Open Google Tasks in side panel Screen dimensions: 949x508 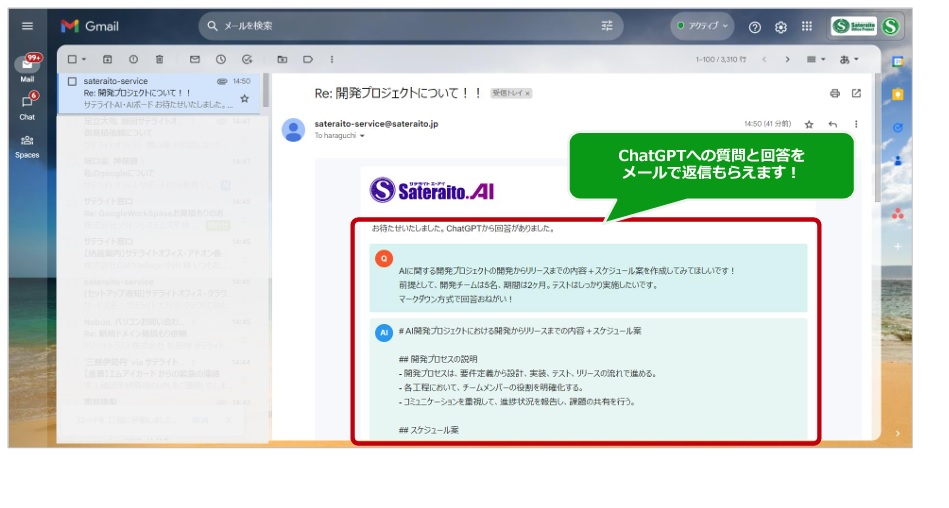(898, 127)
